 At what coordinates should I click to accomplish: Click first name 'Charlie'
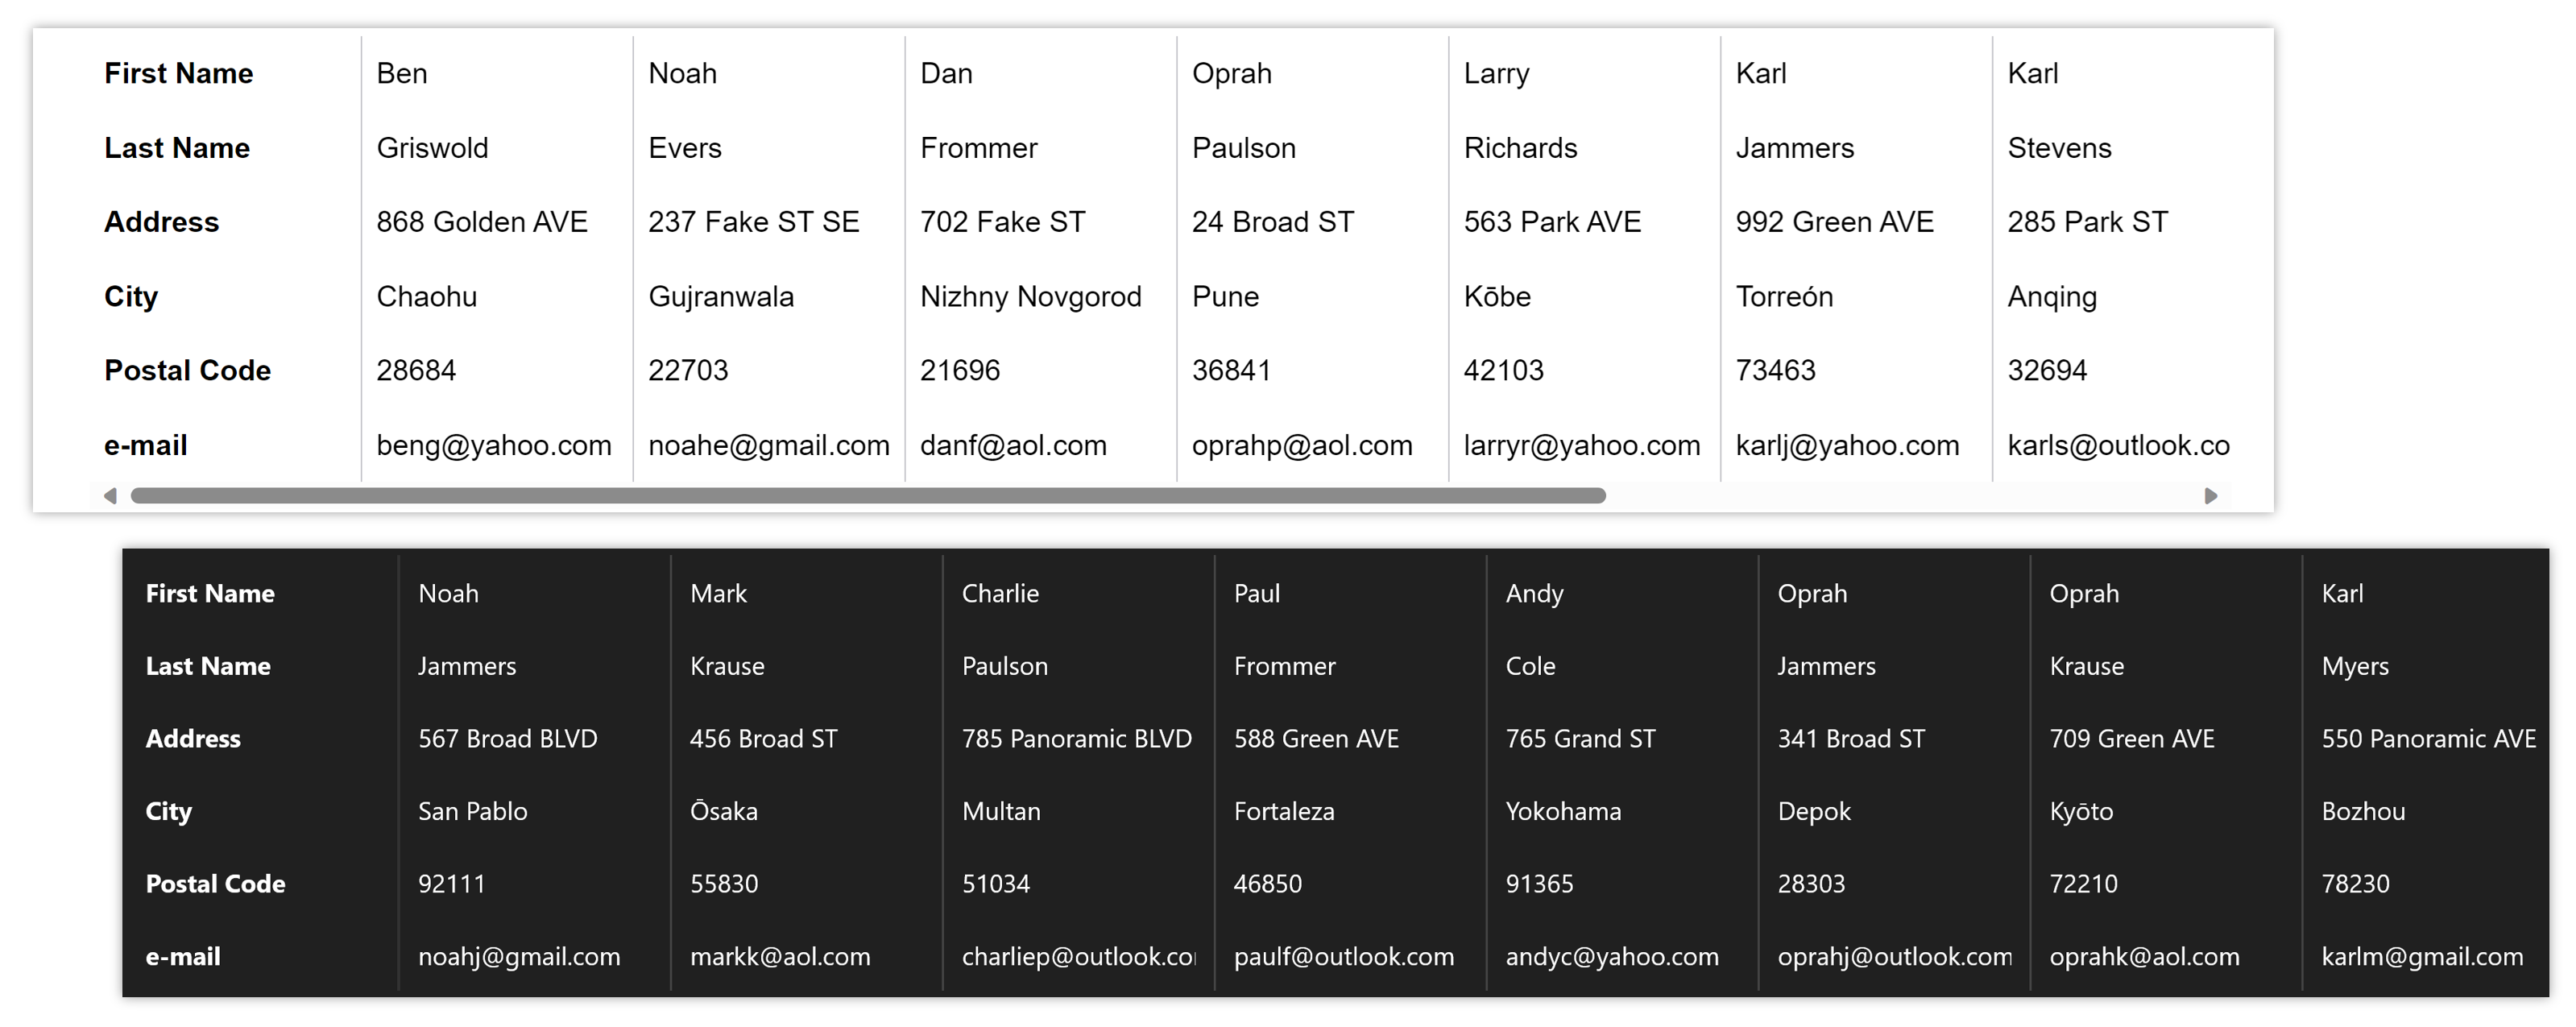pos(1000,594)
